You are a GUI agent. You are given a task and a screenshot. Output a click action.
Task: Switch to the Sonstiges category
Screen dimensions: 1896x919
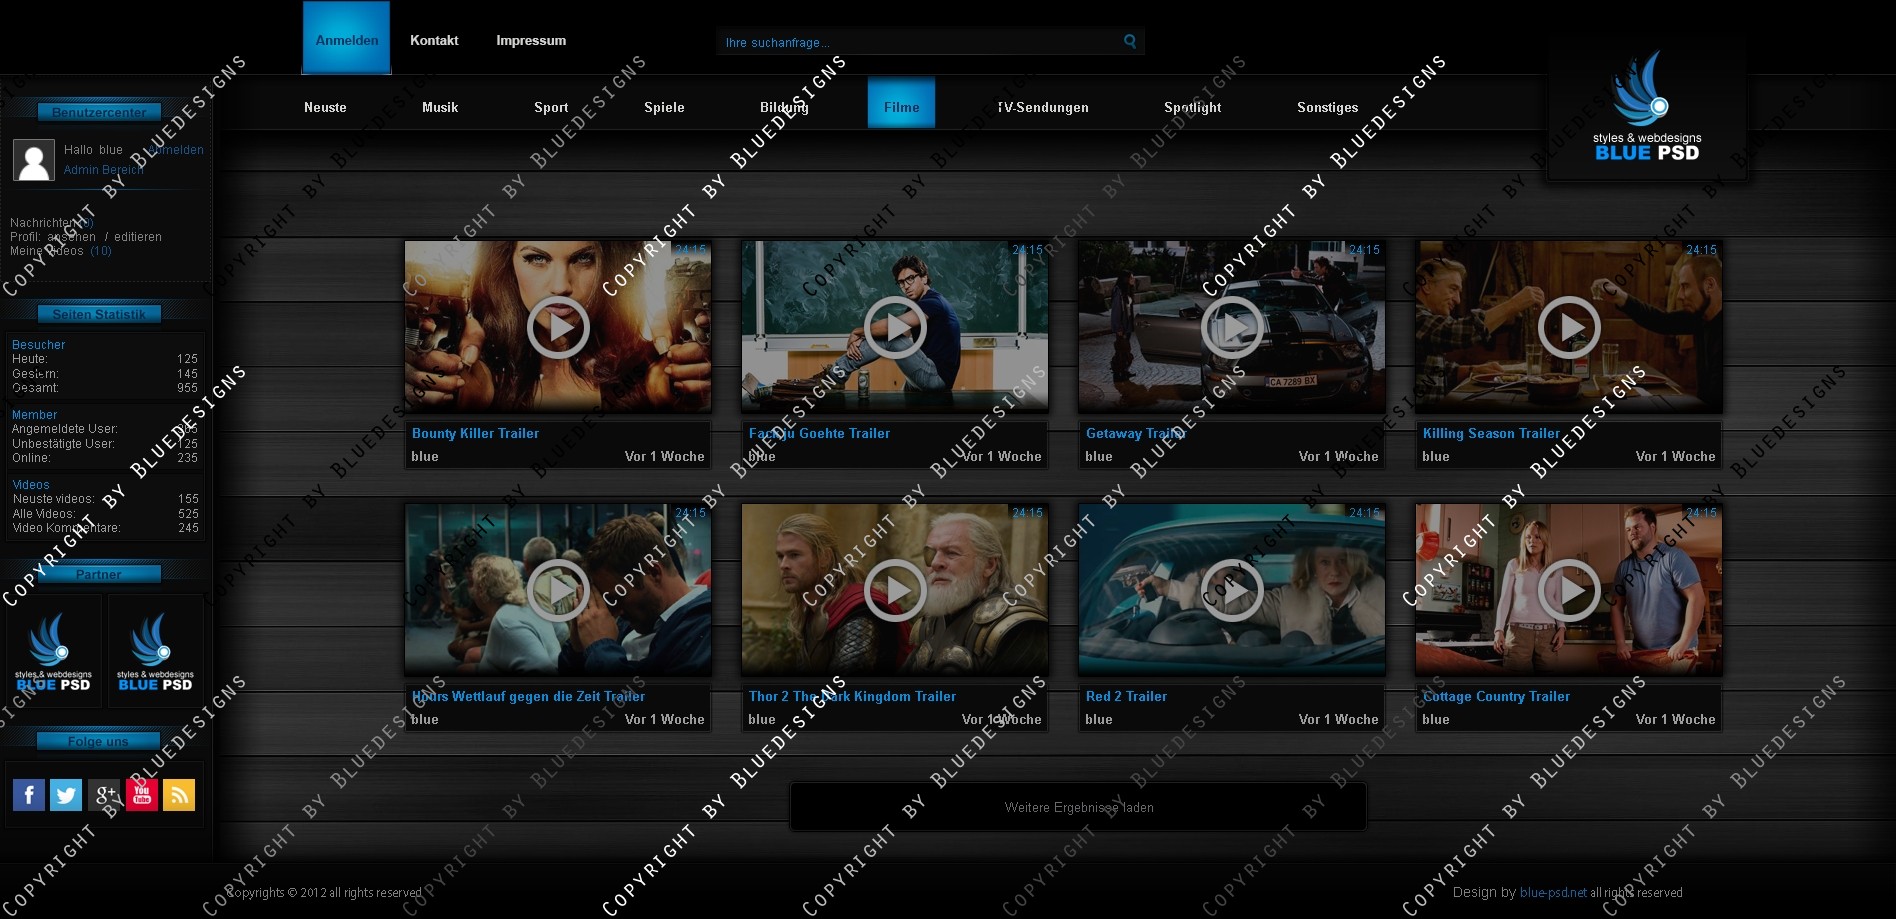point(1327,107)
